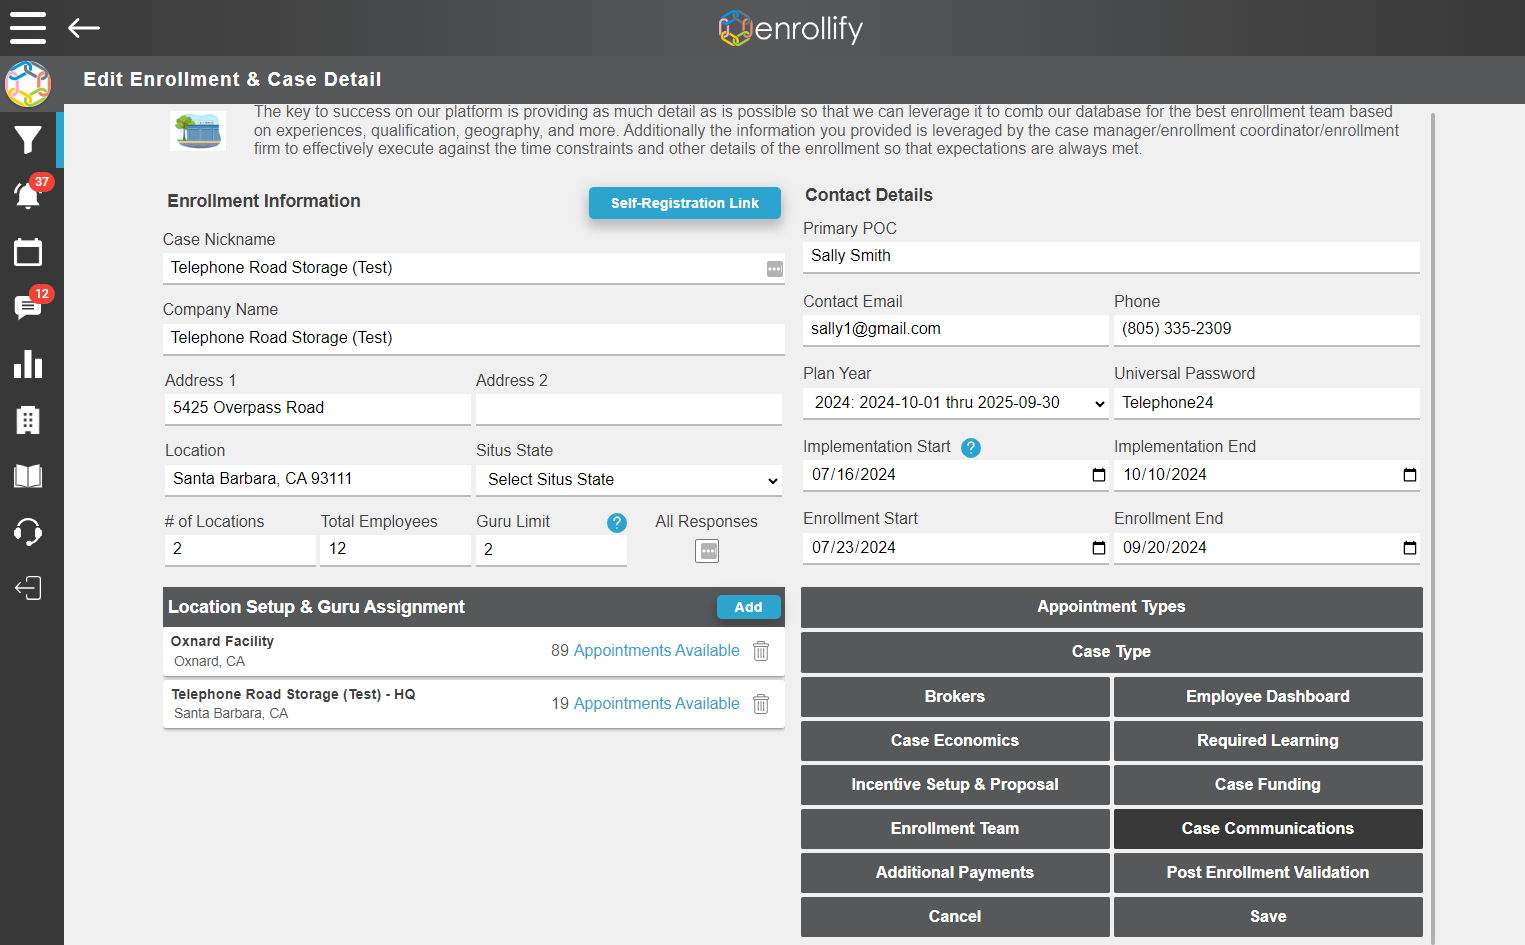Open the Plan Year dropdown
The height and width of the screenshot is (945, 1525).
pos(956,403)
